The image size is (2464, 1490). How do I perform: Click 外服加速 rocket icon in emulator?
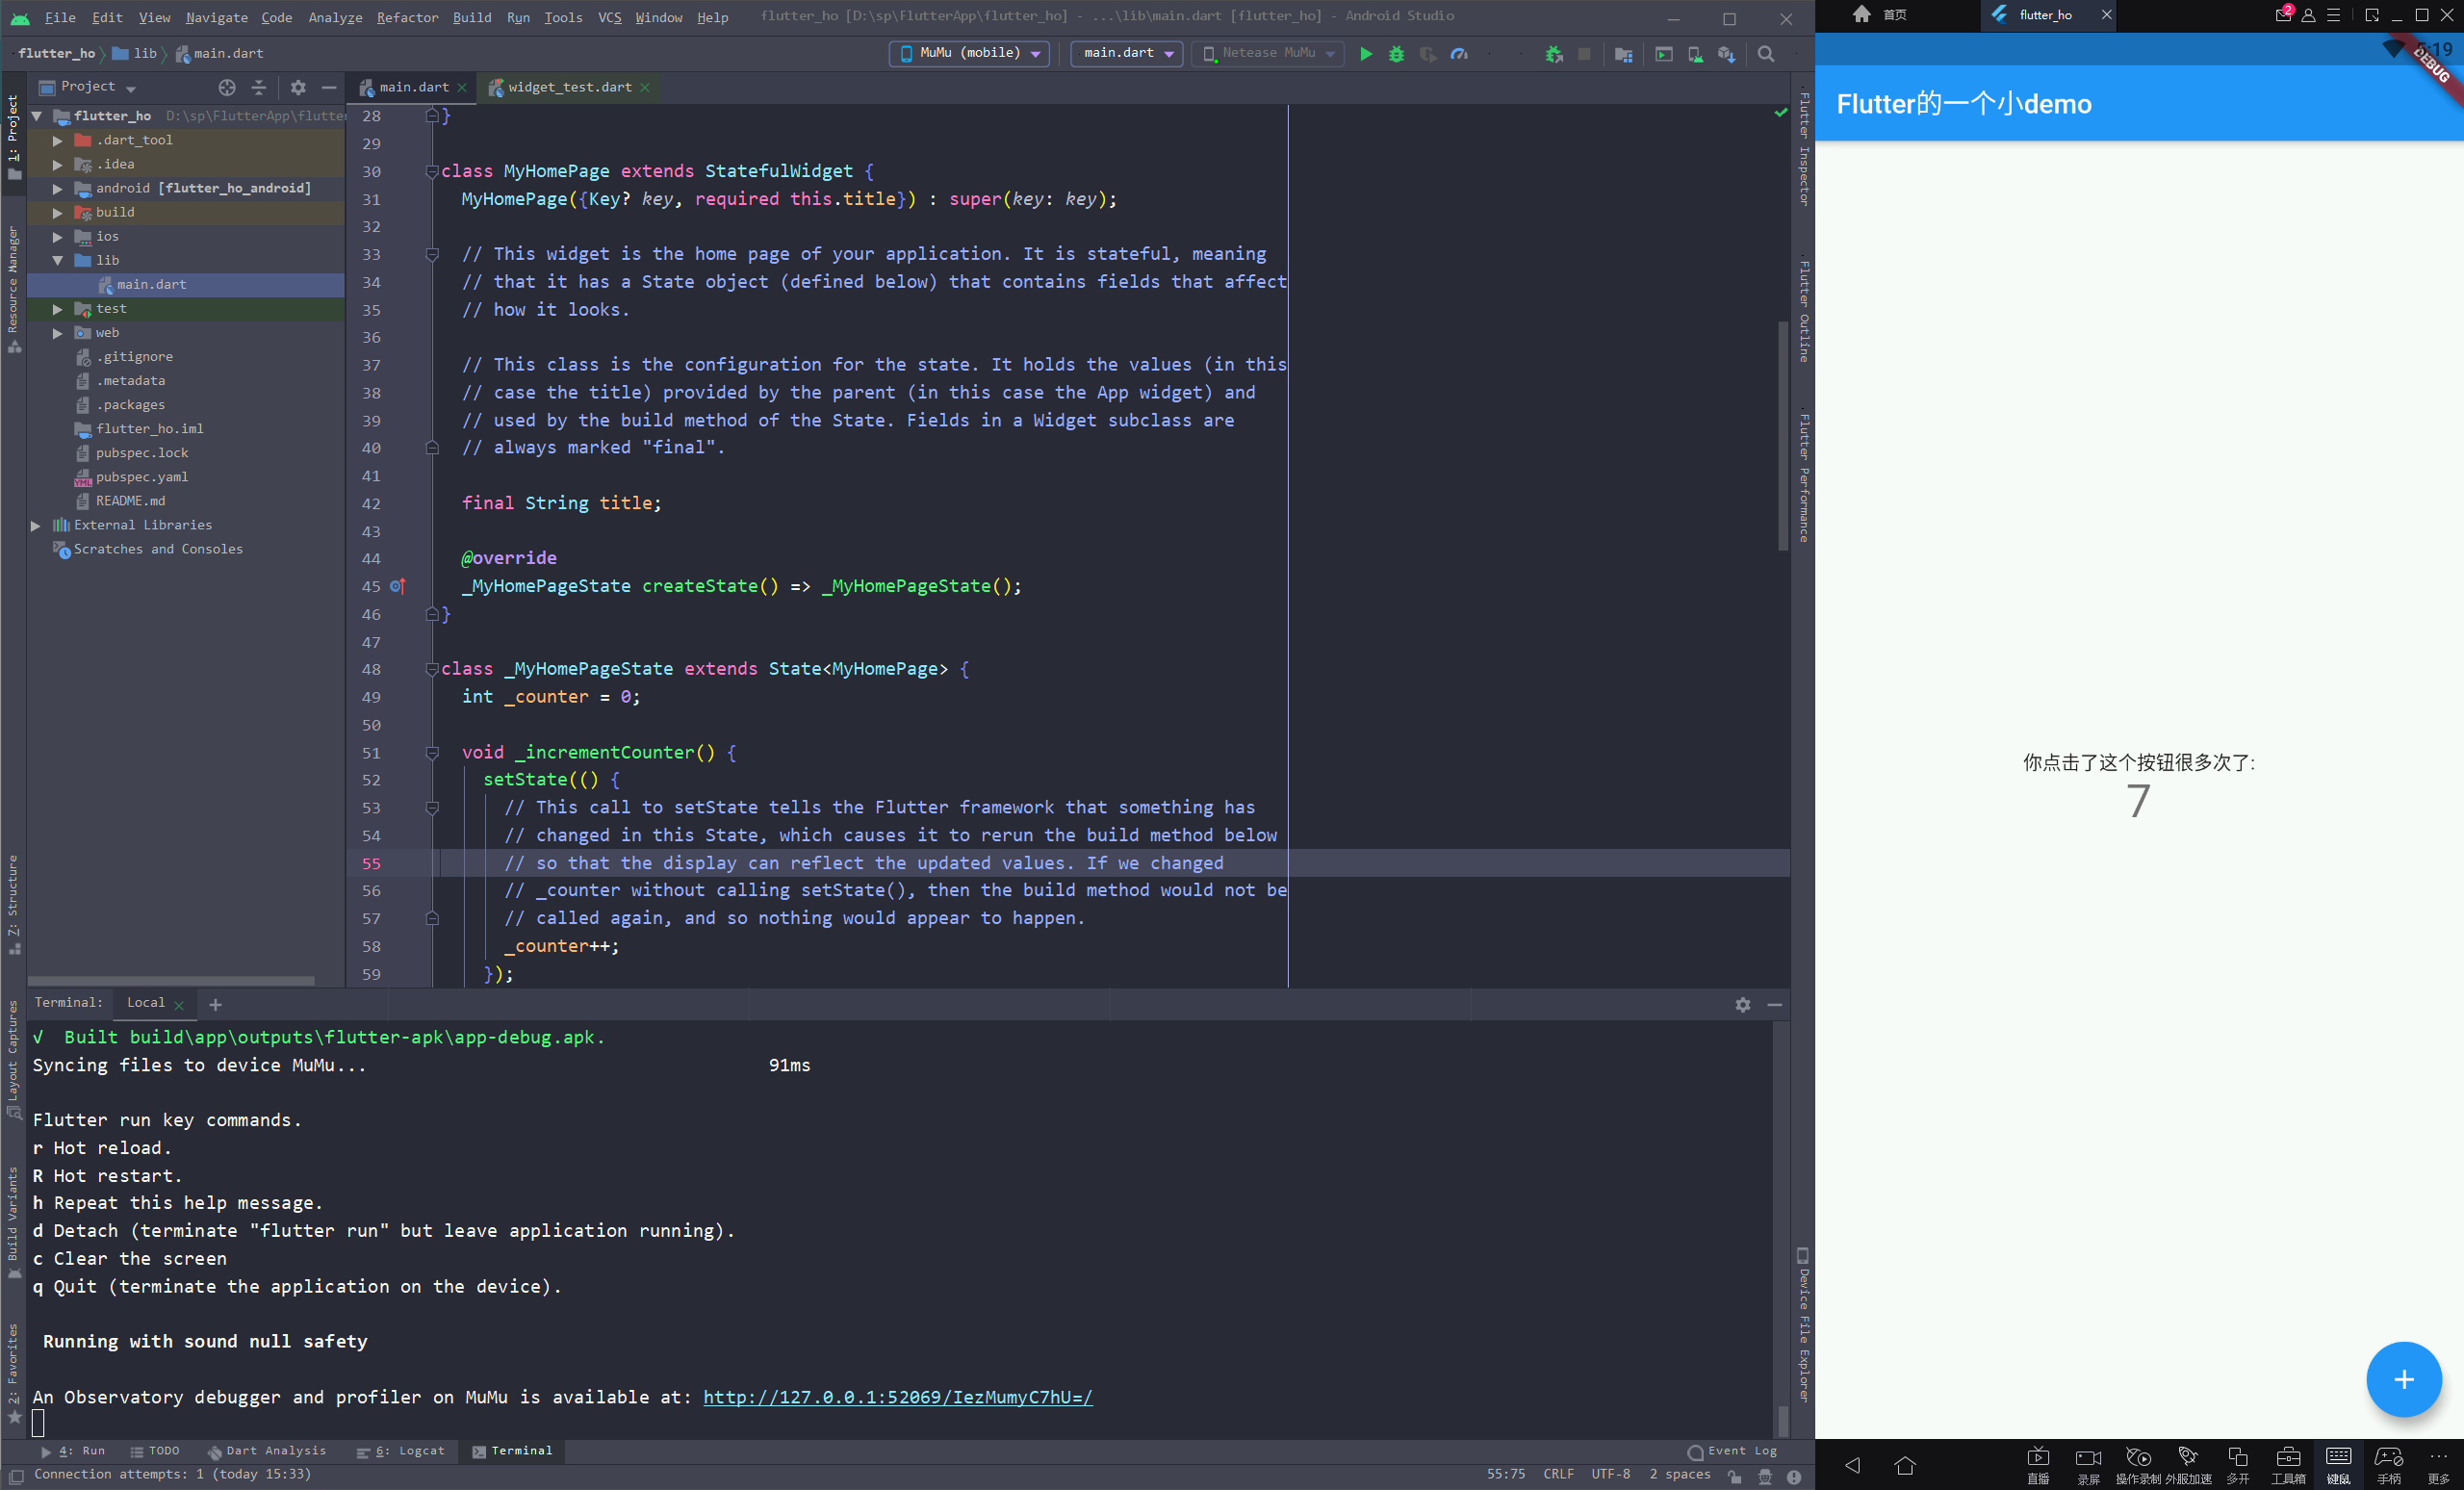click(2188, 1465)
